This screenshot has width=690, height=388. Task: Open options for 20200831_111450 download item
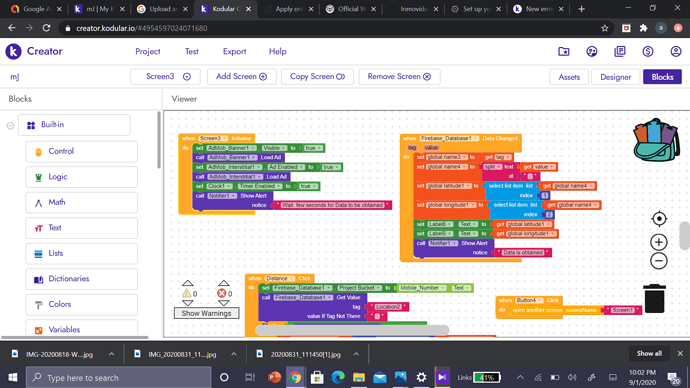[x=356, y=354]
